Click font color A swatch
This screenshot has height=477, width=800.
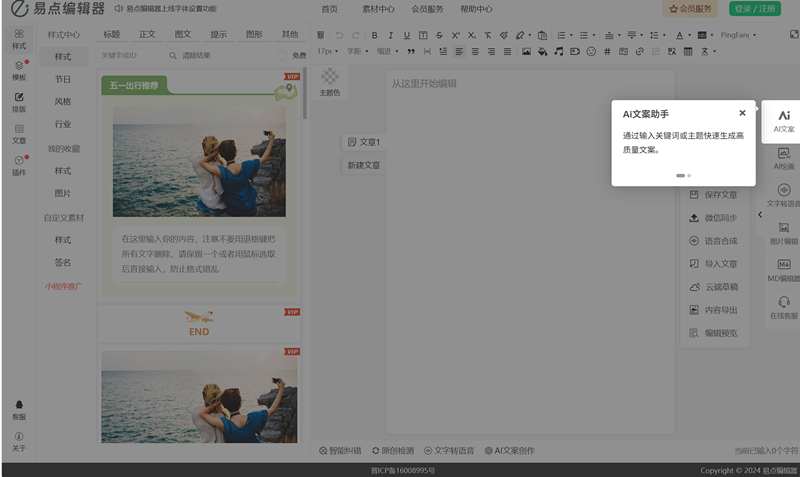(679, 35)
